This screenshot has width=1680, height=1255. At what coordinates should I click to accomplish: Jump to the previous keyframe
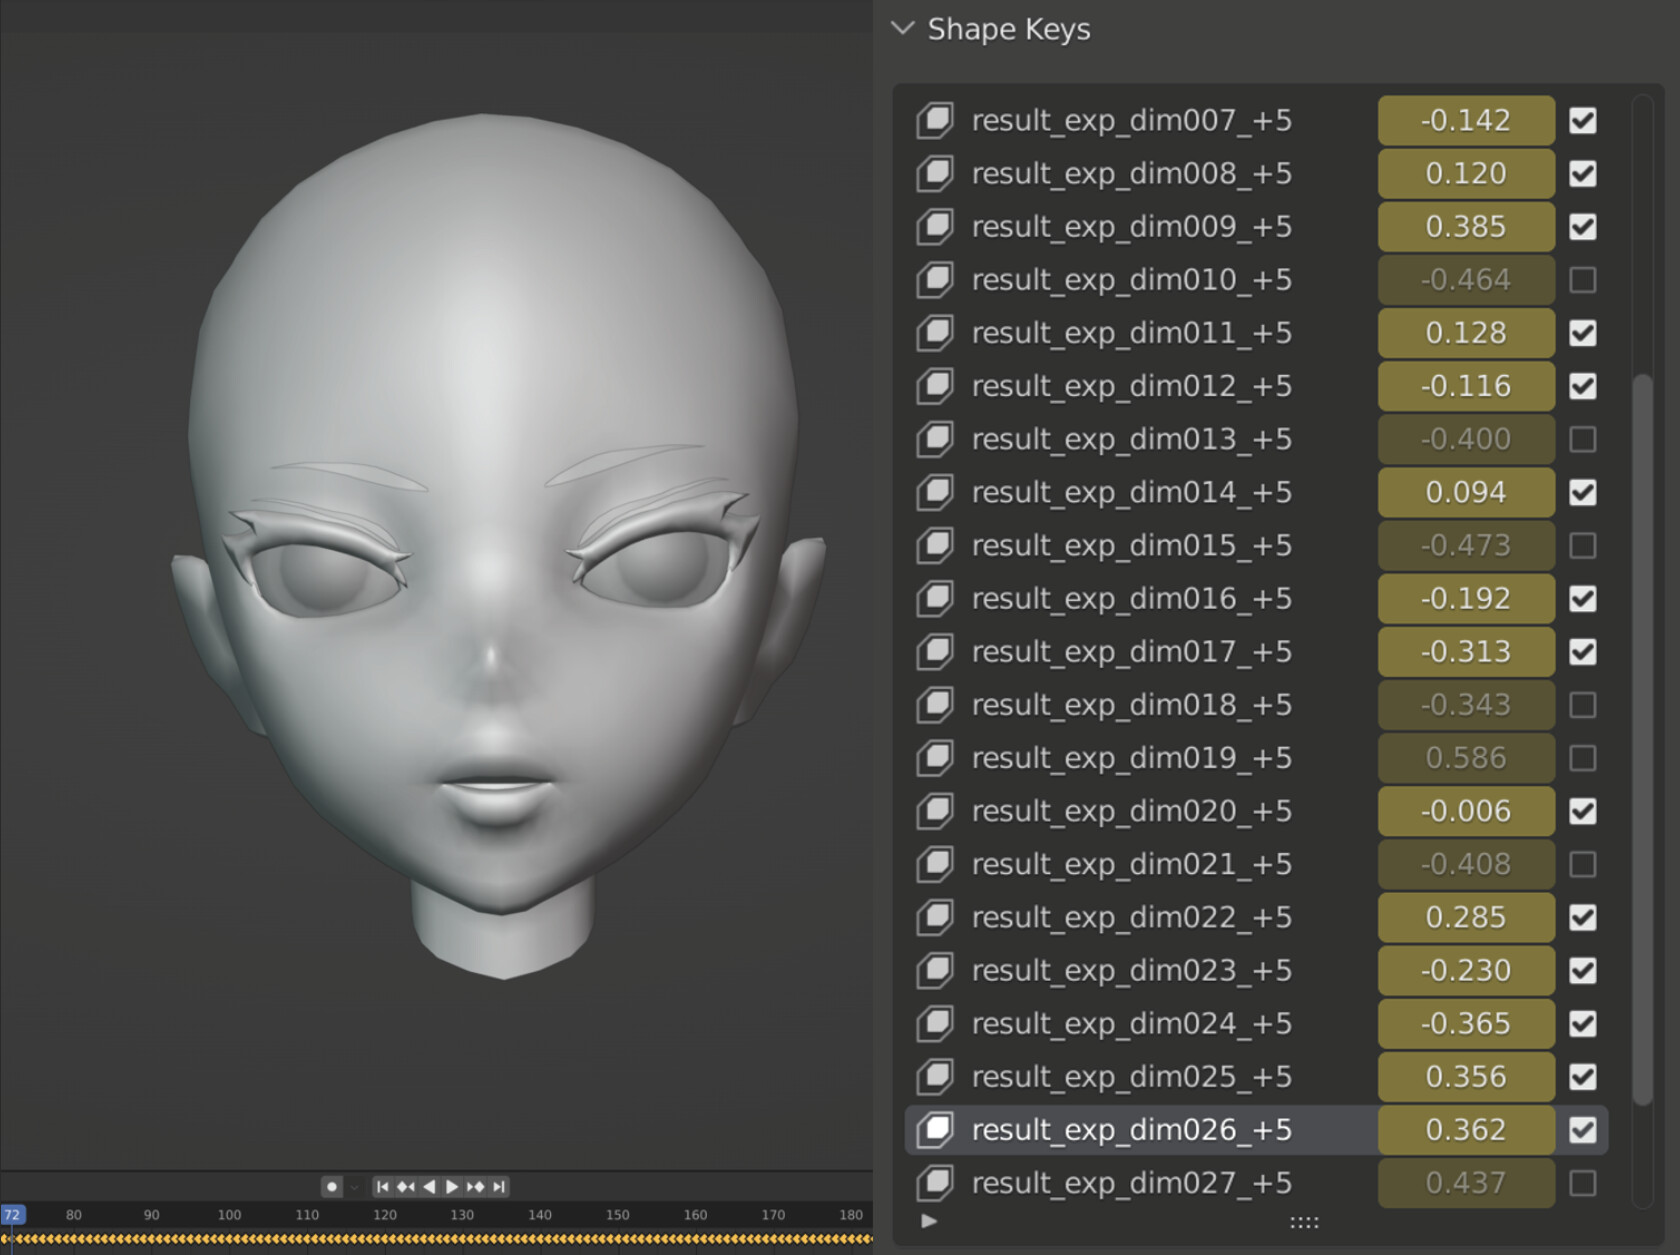click(405, 1186)
